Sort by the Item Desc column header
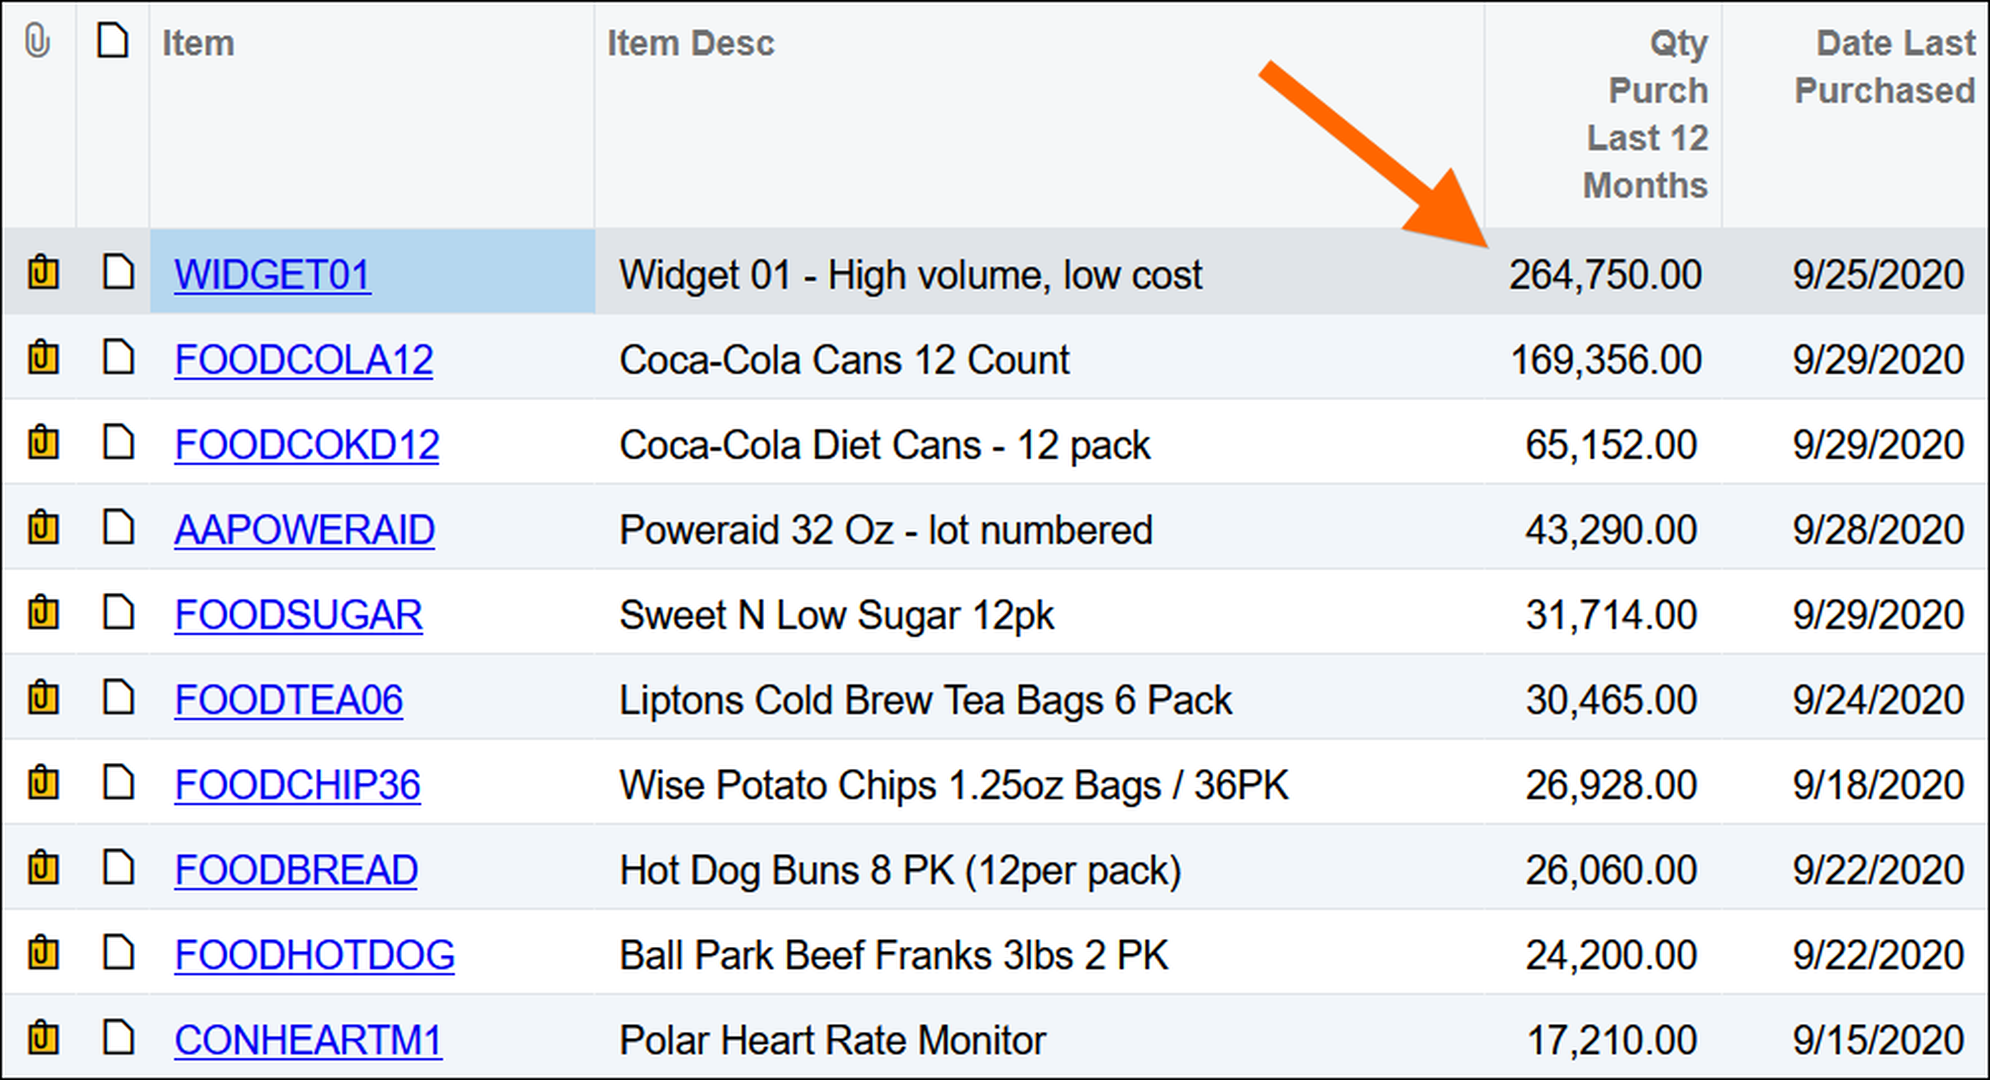This screenshot has width=1990, height=1080. click(690, 43)
